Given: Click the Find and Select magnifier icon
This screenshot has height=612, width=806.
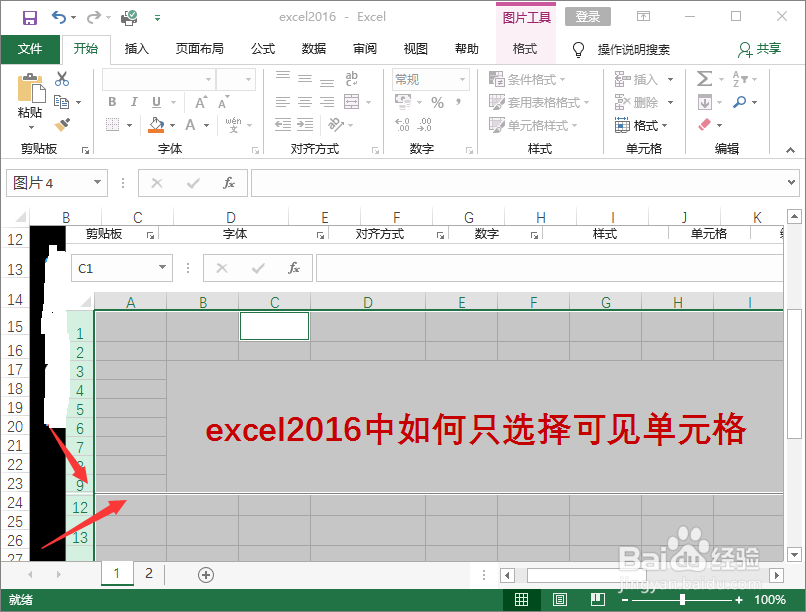Looking at the screenshot, I should 740,102.
